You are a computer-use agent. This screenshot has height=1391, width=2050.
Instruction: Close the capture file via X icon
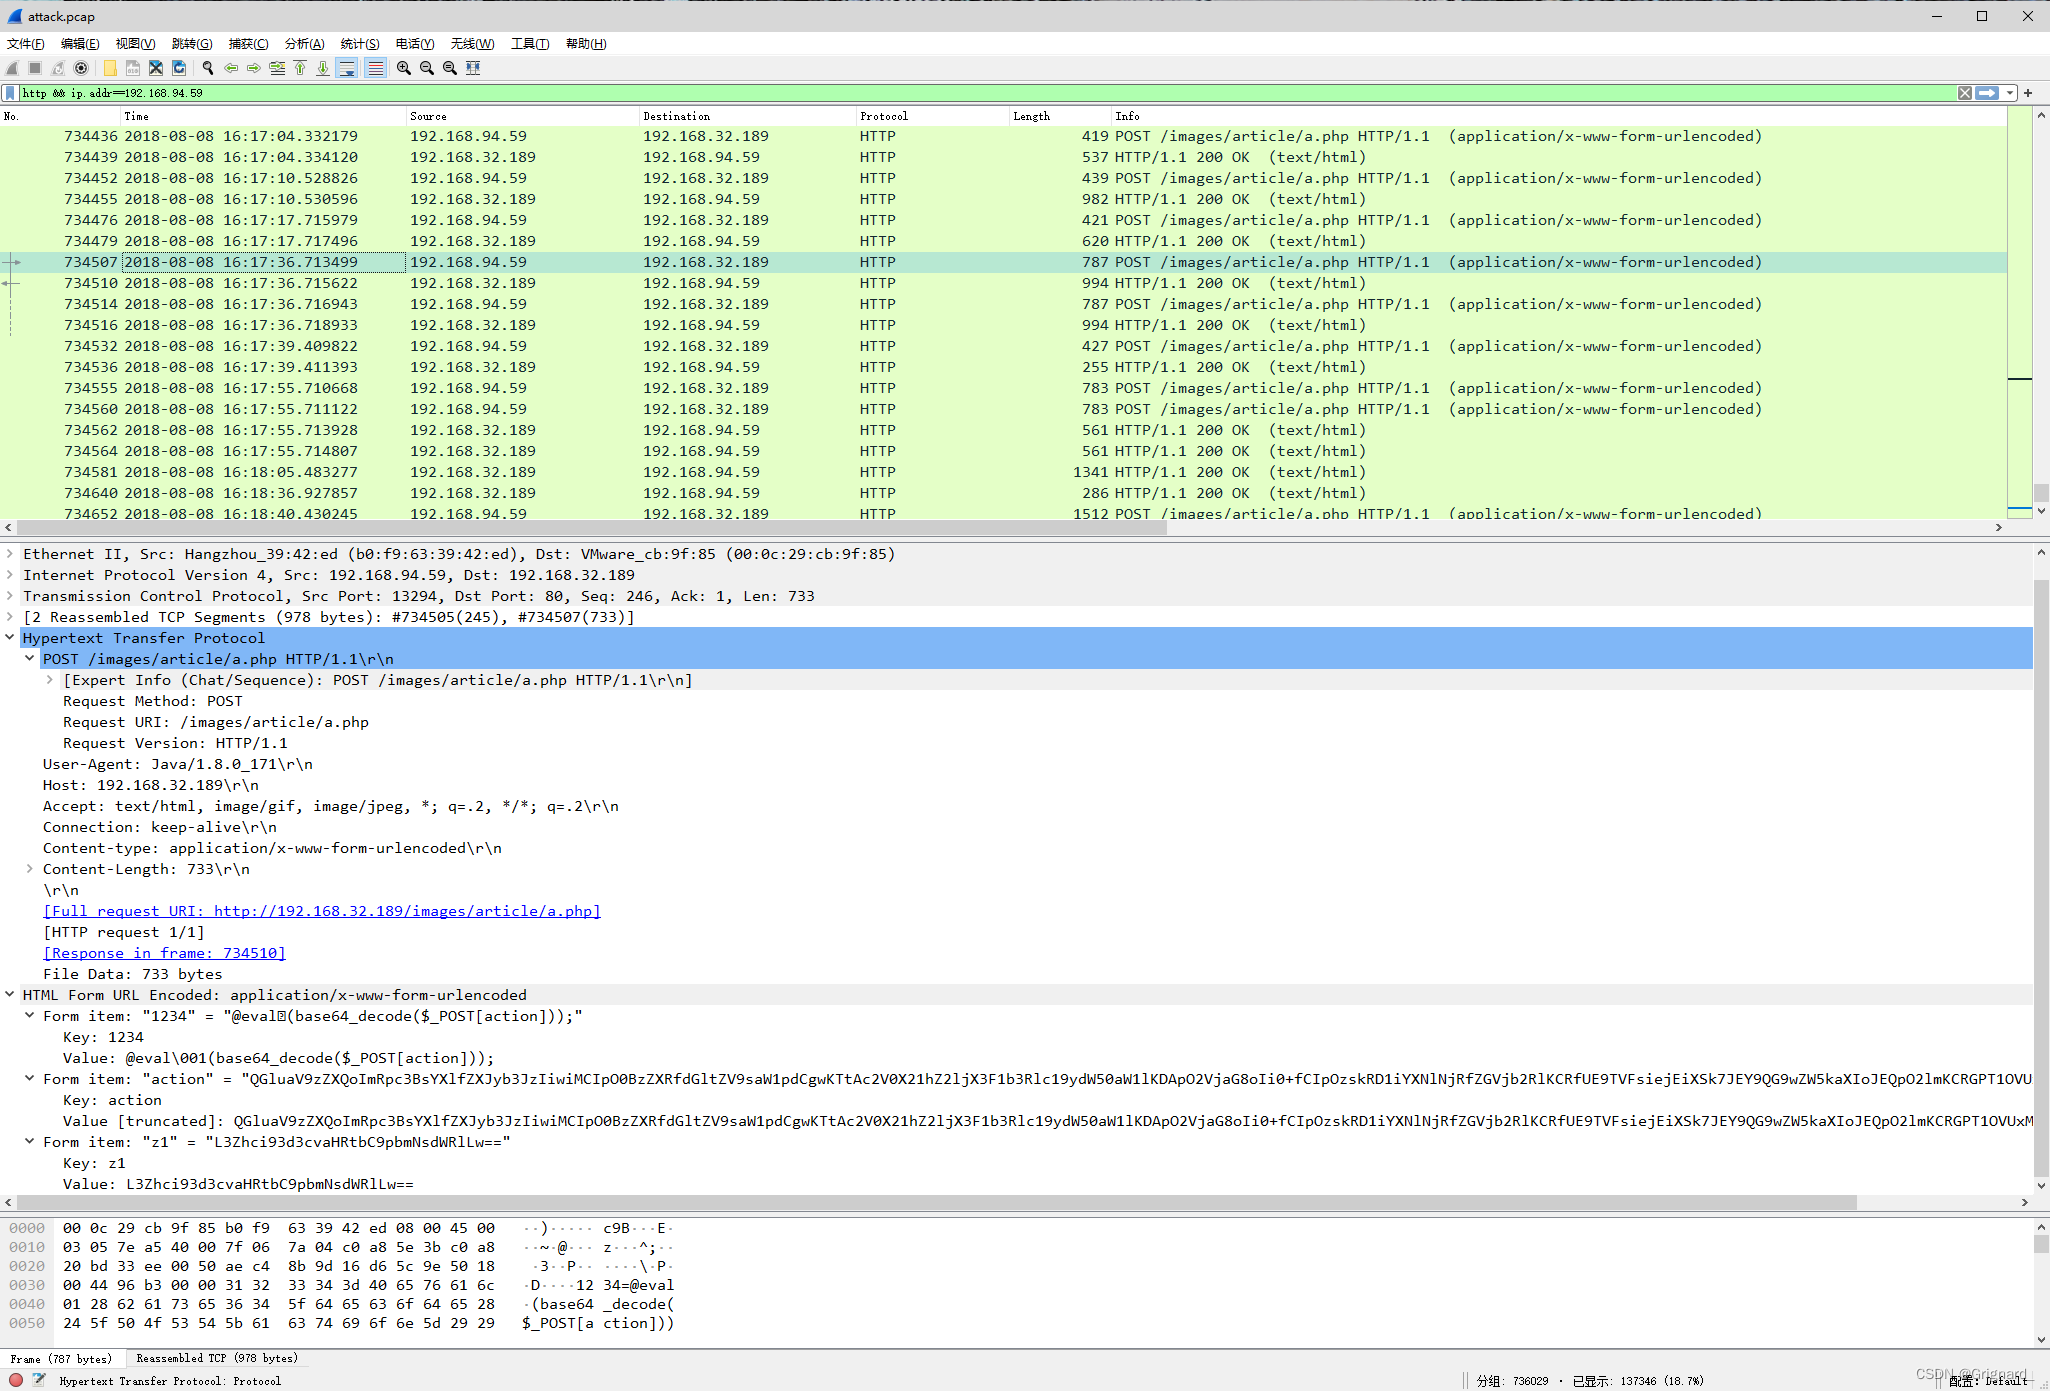click(x=156, y=68)
